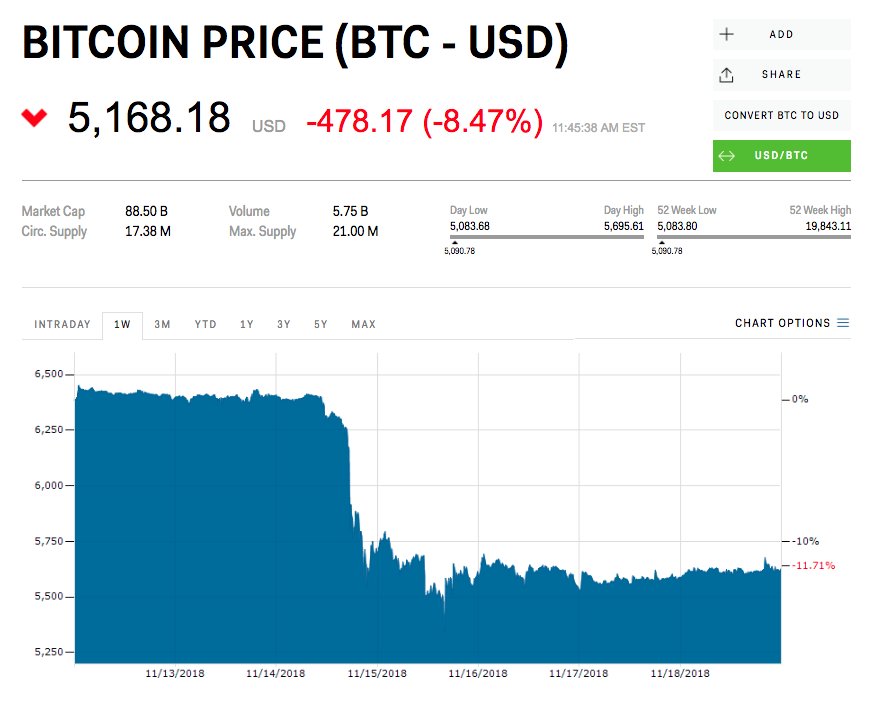Show the 3M chart range
This screenshot has height=718, width=877.
coord(162,324)
